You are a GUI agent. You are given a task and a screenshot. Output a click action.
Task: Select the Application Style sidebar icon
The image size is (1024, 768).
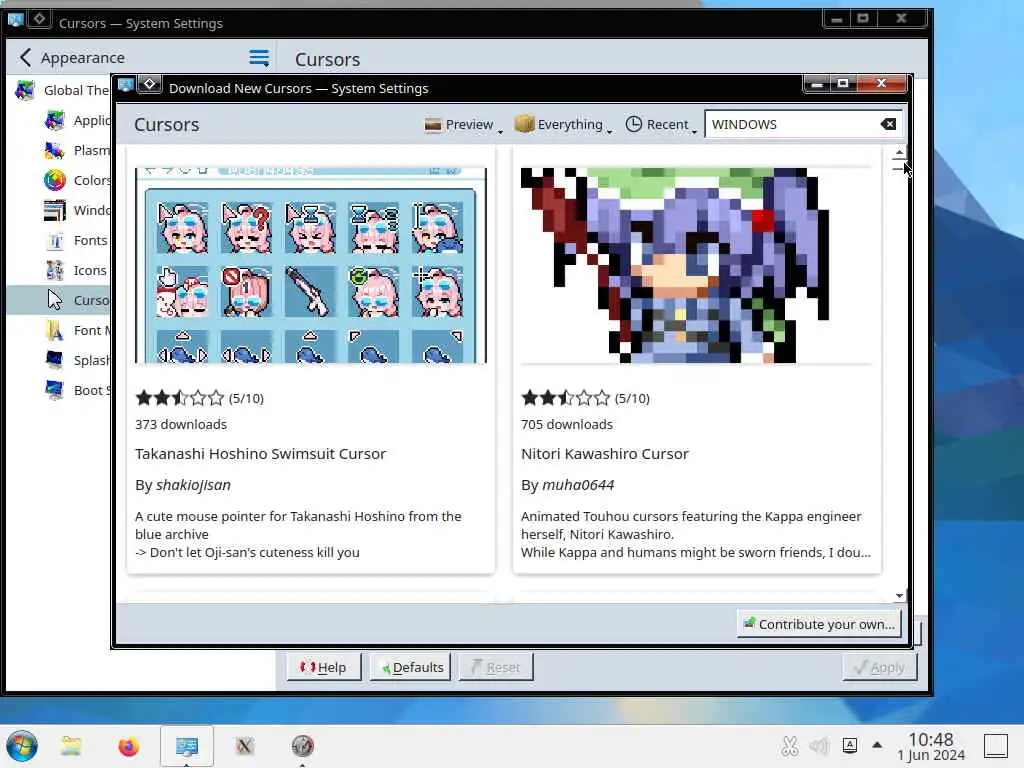coord(55,120)
